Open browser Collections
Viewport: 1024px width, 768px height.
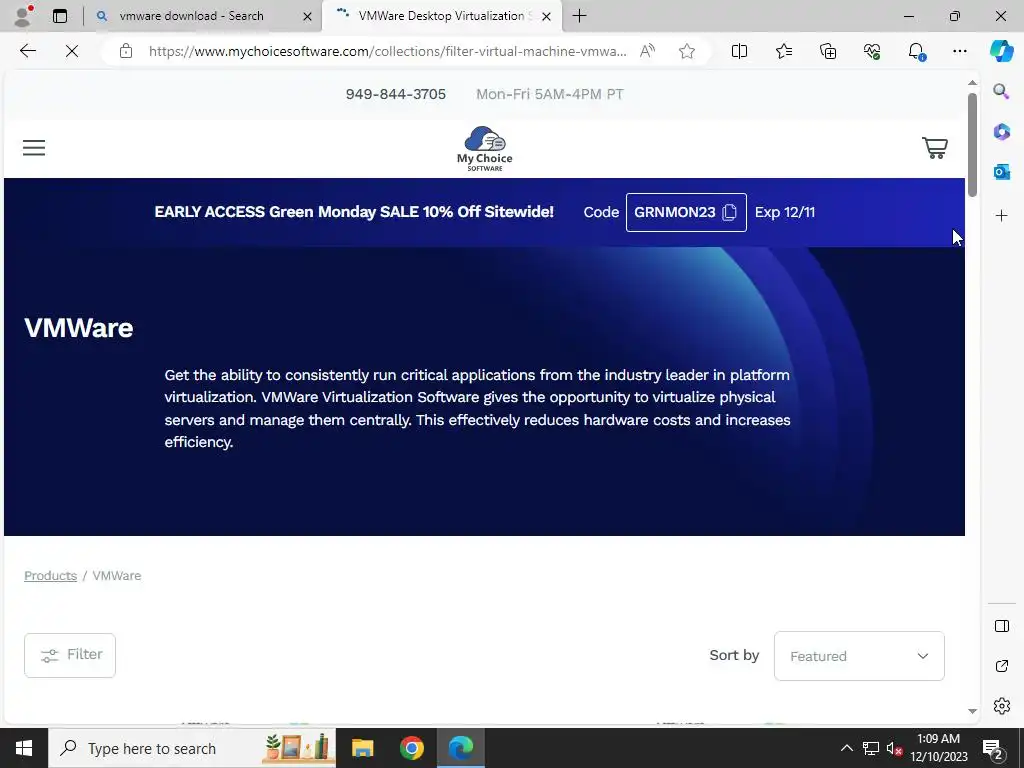pos(827,51)
